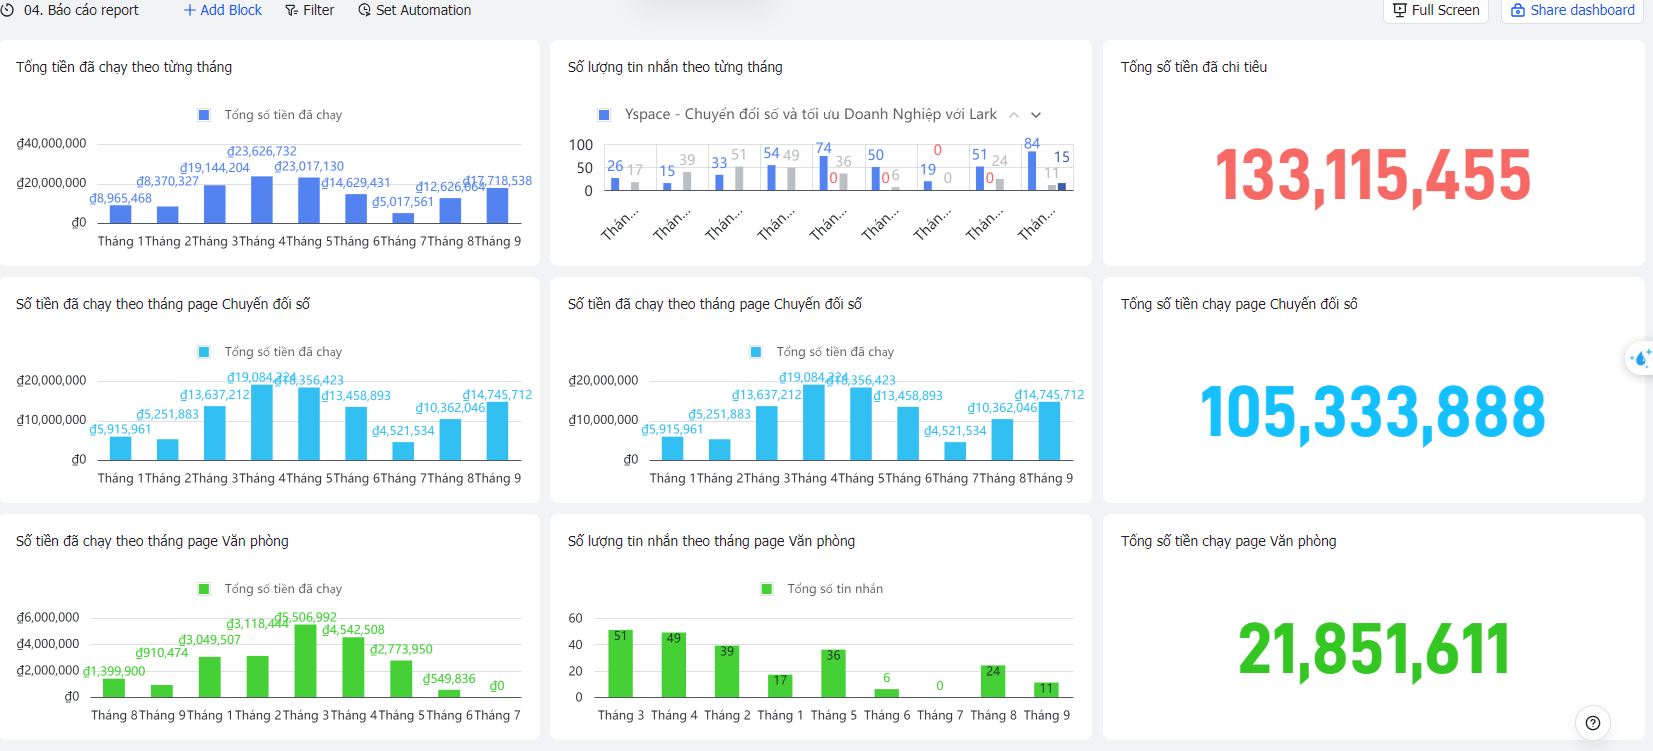The width and height of the screenshot is (1653, 751).
Task: Click the green bar labeled 51 for Tháng 3
Action: 620,663
